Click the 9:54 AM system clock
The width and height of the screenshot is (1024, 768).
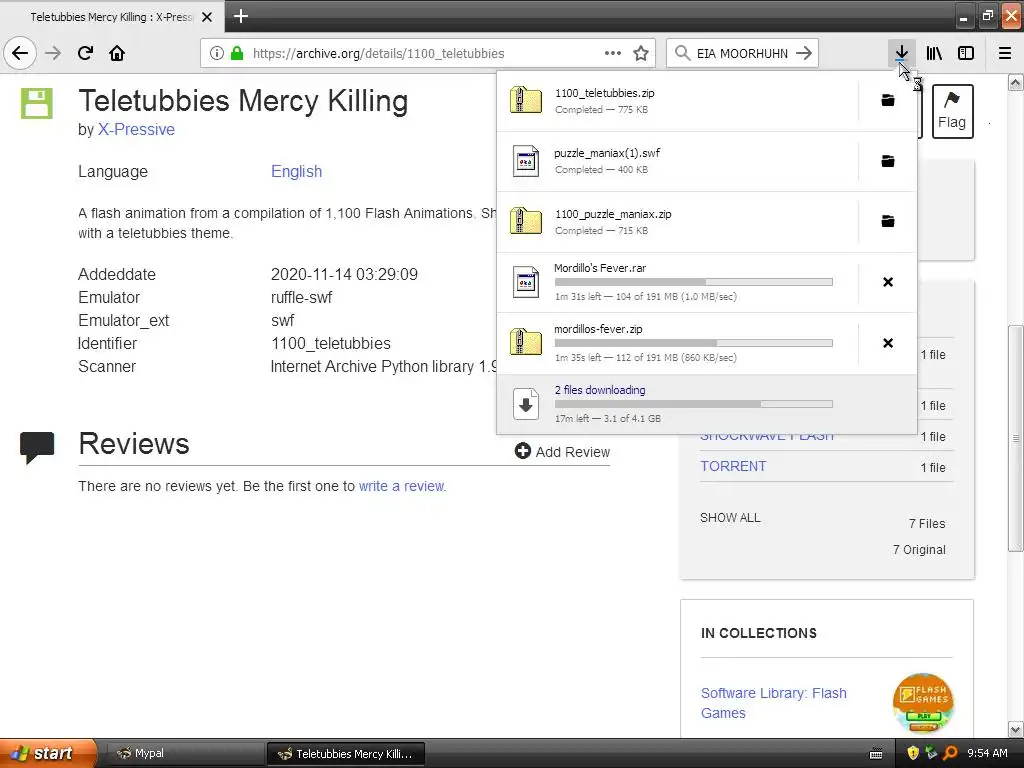[x=987, y=753]
